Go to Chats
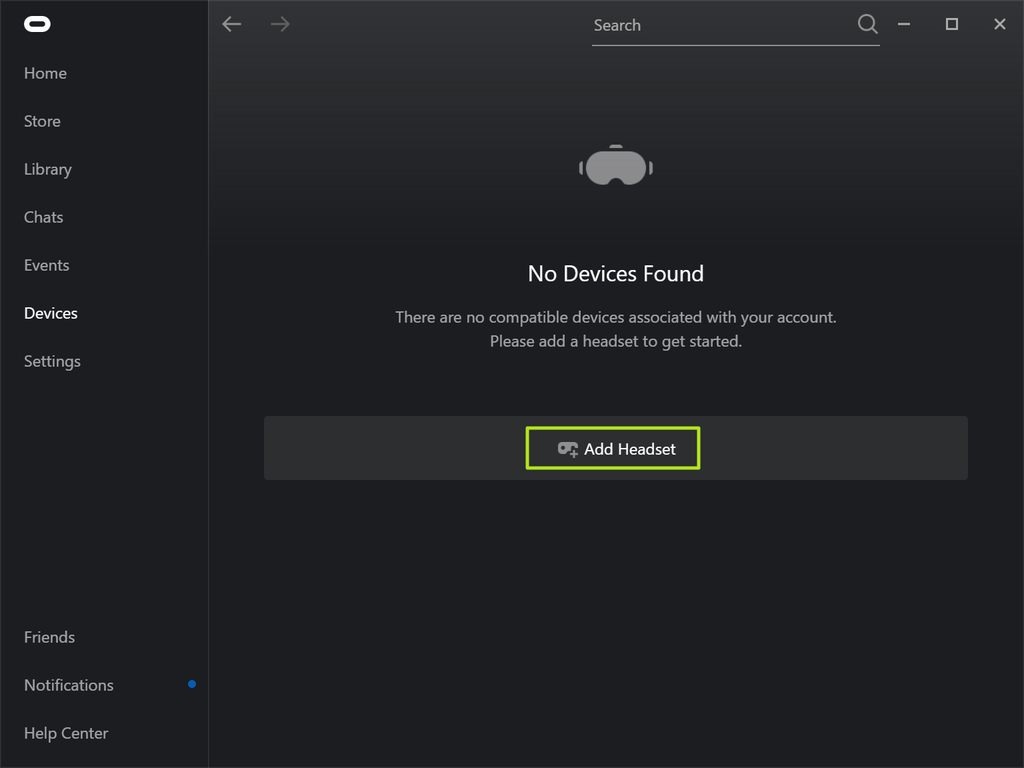Viewport: 1024px width, 768px height. 43,217
